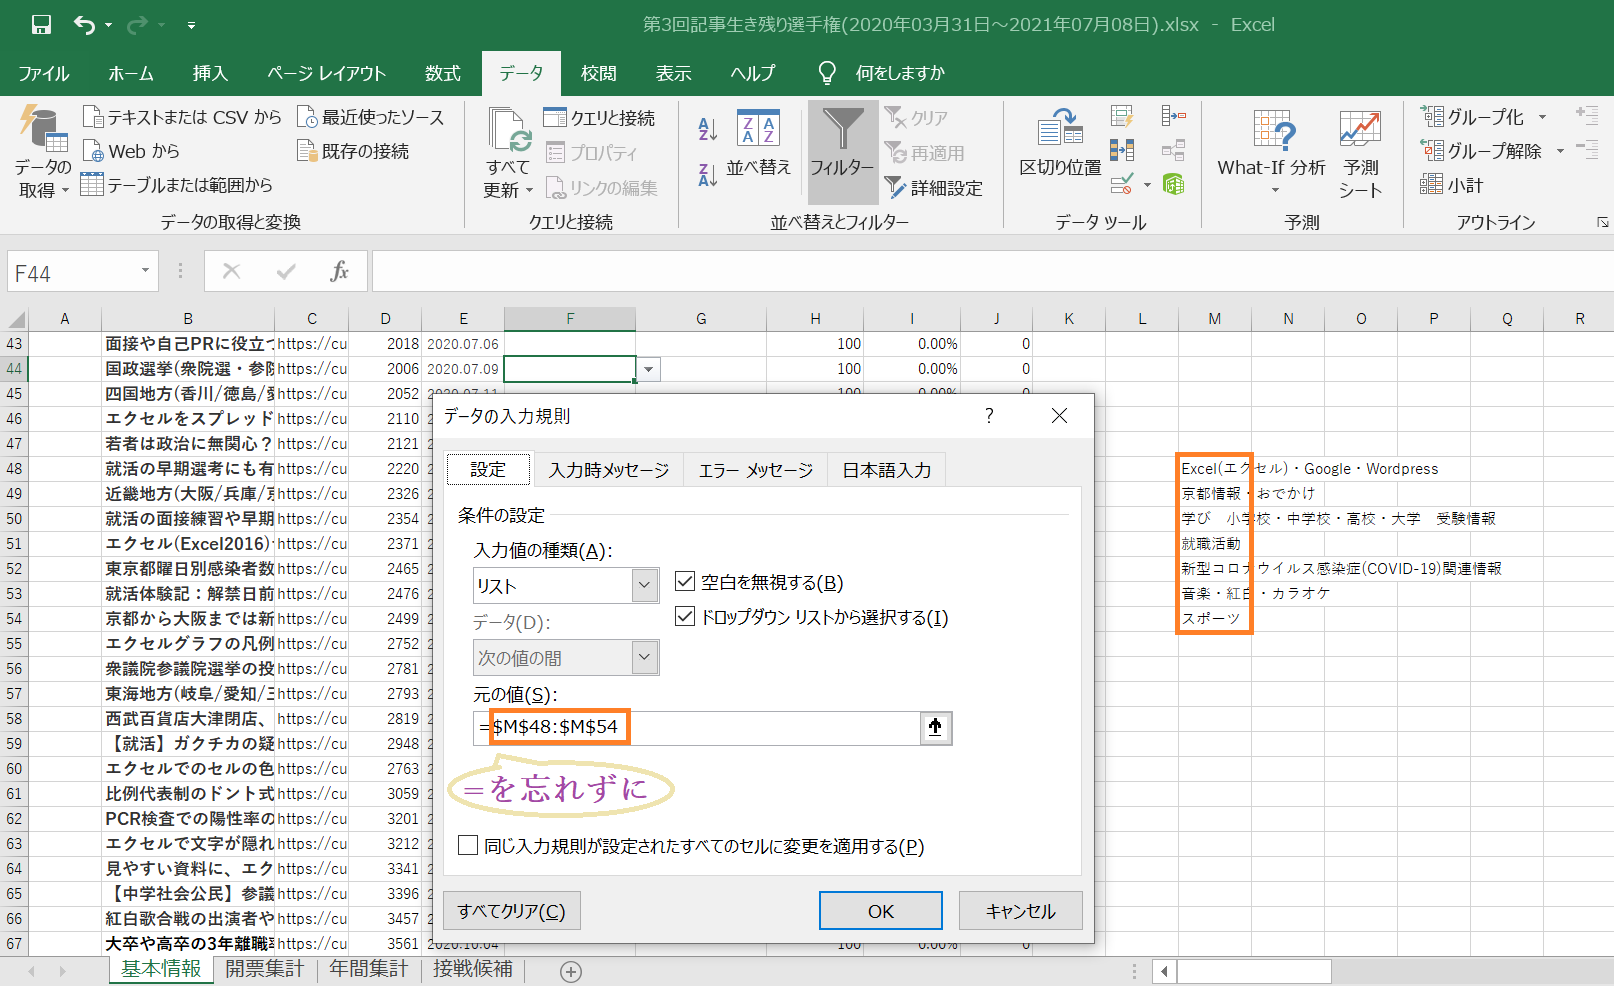Screen dimensions: 1614x986
Task: Click the 元の値 source input field
Action: (x=697, y=728)
